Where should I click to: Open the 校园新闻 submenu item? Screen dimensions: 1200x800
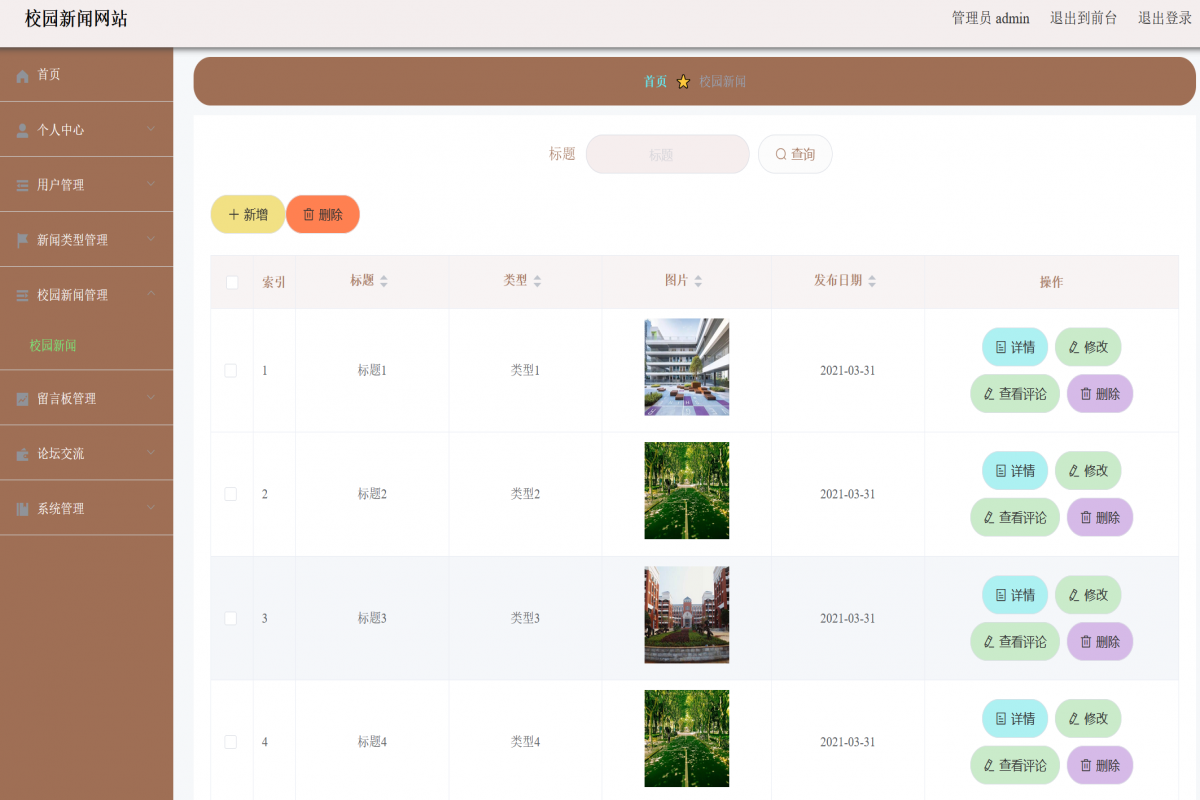pyautogui.click(x=50, y=344)
